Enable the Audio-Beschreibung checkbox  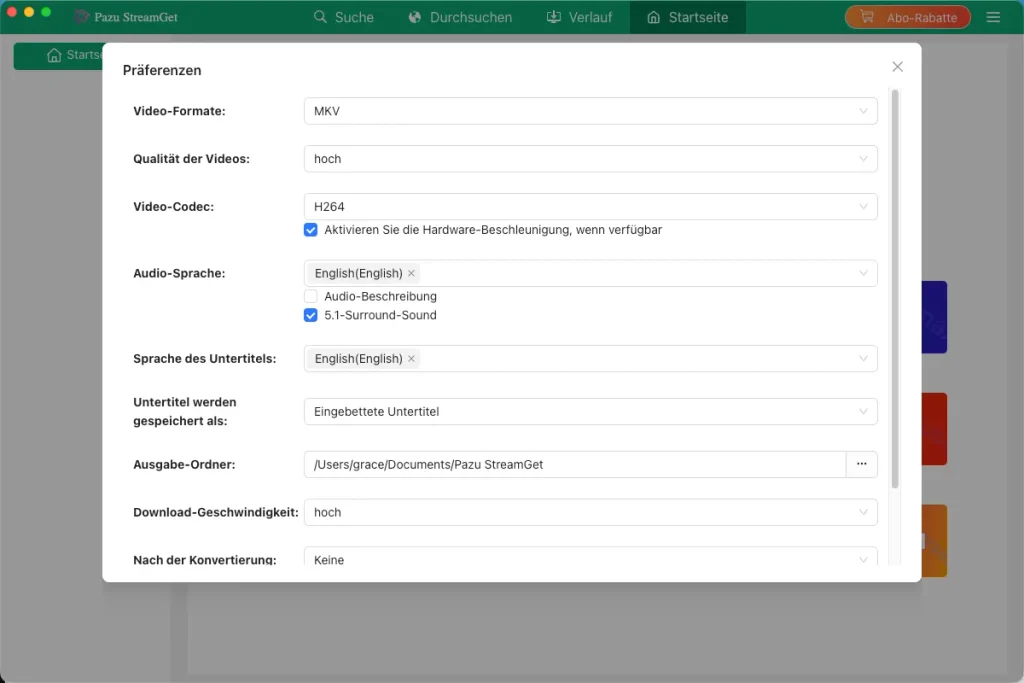coord(311,296)
